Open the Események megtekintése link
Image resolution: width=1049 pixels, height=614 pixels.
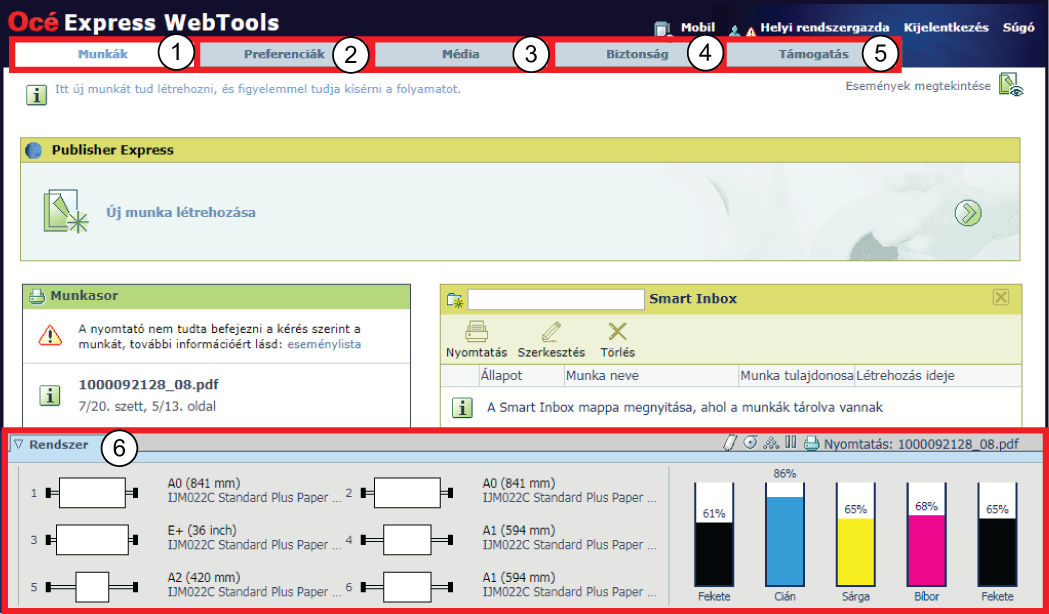[x=918, y=86]
